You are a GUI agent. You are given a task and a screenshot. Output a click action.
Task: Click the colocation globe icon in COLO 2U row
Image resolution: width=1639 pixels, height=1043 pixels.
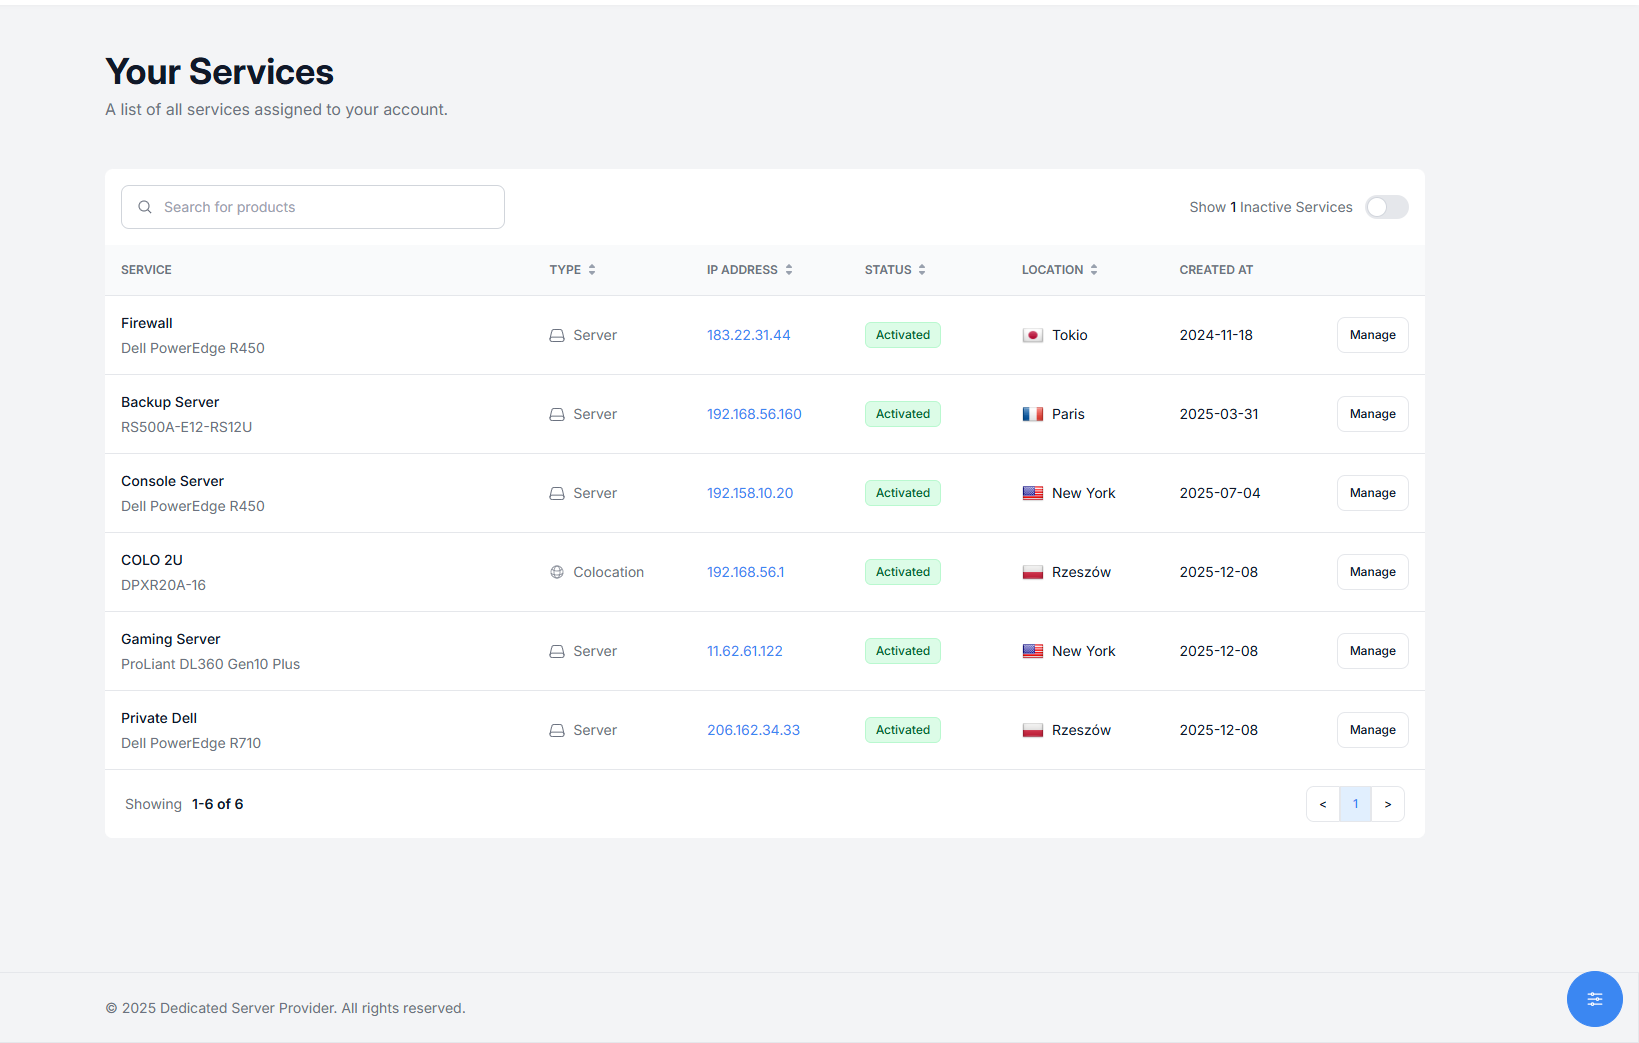pyautogui.click(x=557, y=572)
